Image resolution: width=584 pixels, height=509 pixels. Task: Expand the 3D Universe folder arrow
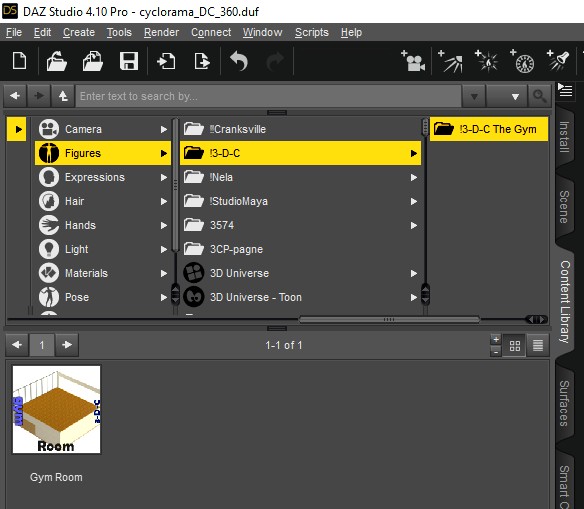pyautogui.click(x=413, y=273)
